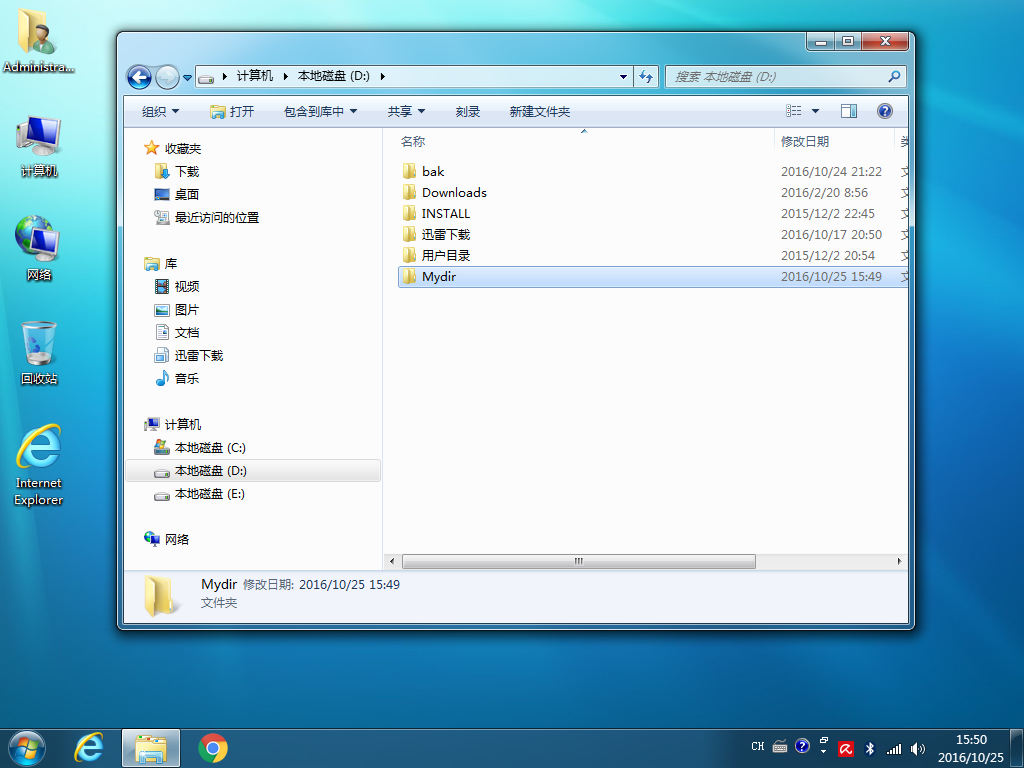Image resolution: width=1024 pixels, height=768 pixels.
Task: Open recent locations dropdown arrow
Action: tap(187, 77)
